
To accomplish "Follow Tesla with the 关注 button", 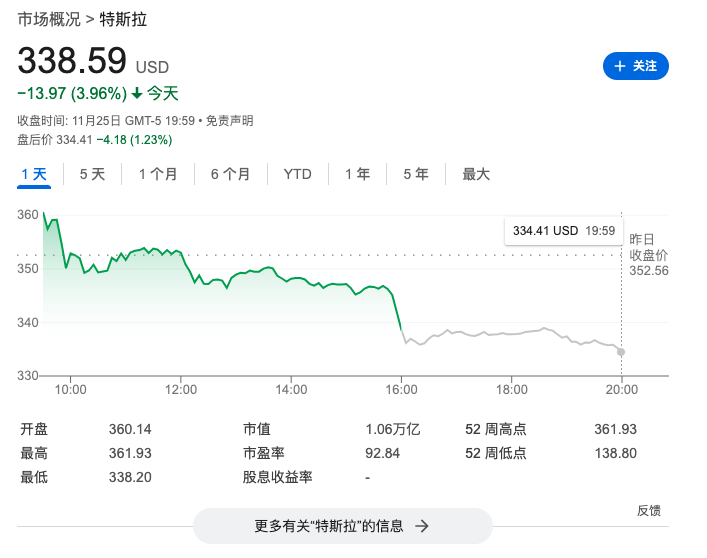I will [x=636, y=66].
